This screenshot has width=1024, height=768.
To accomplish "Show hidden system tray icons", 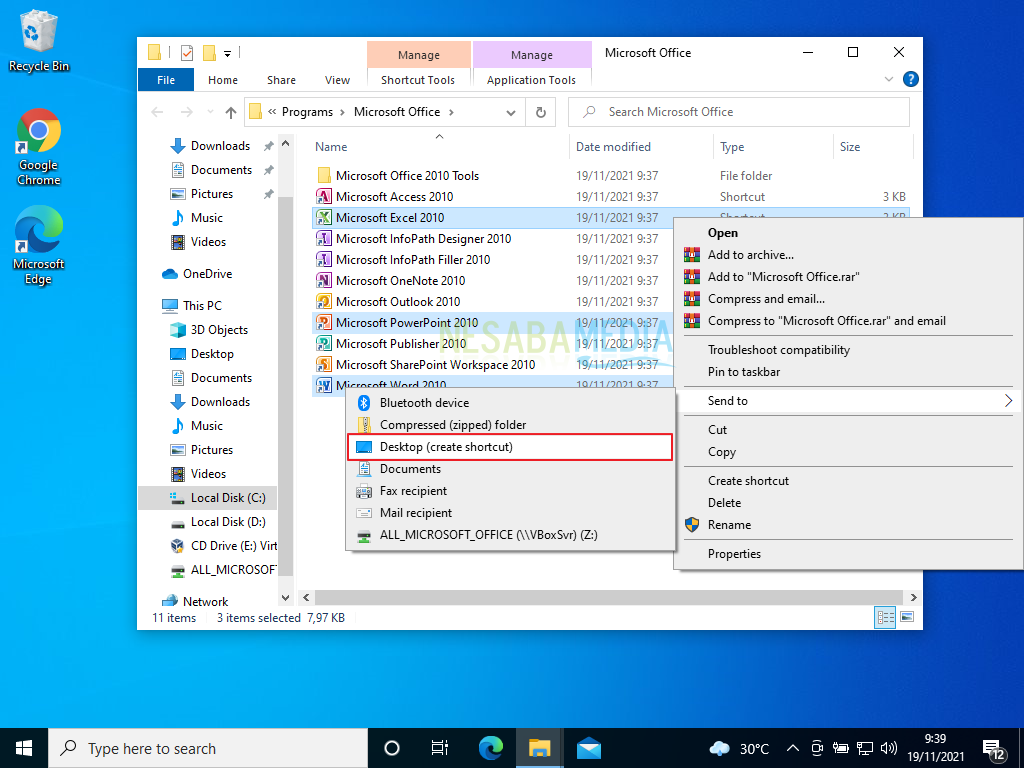I will [x=793, y=747].
